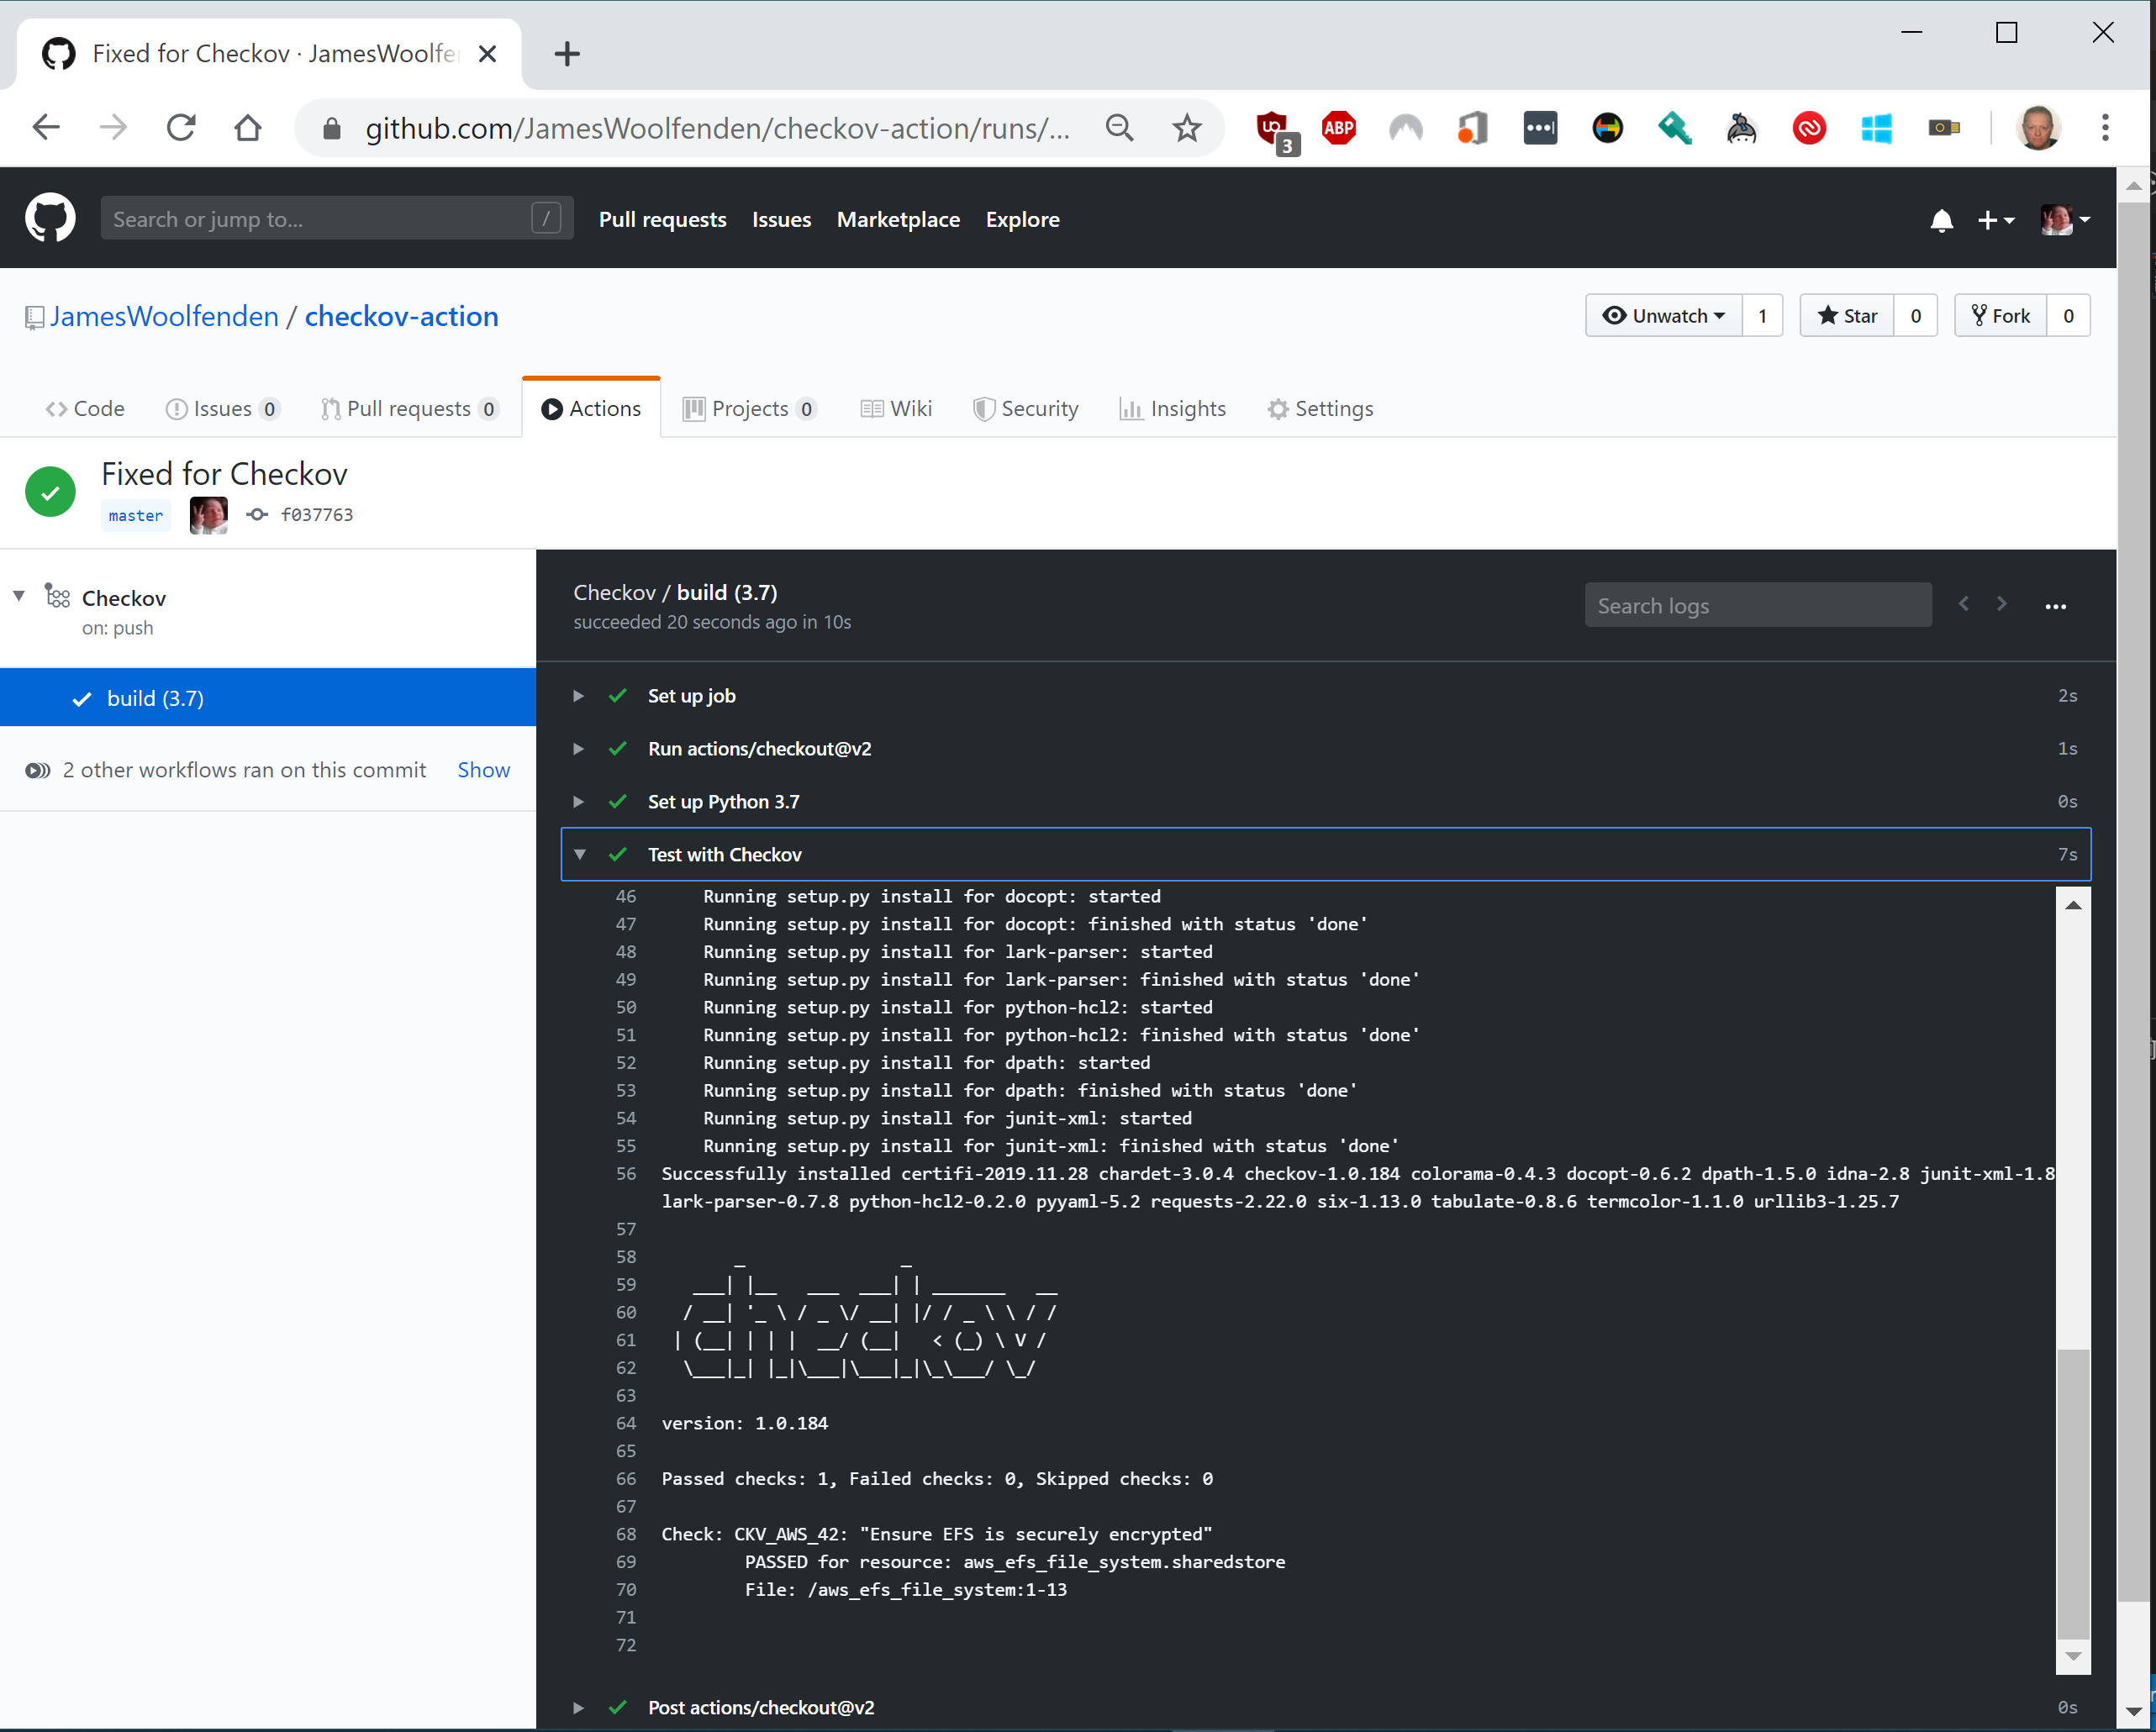Click the GitHub Octocat logo
2156x1732 pixels.
[x=50, y=218]
